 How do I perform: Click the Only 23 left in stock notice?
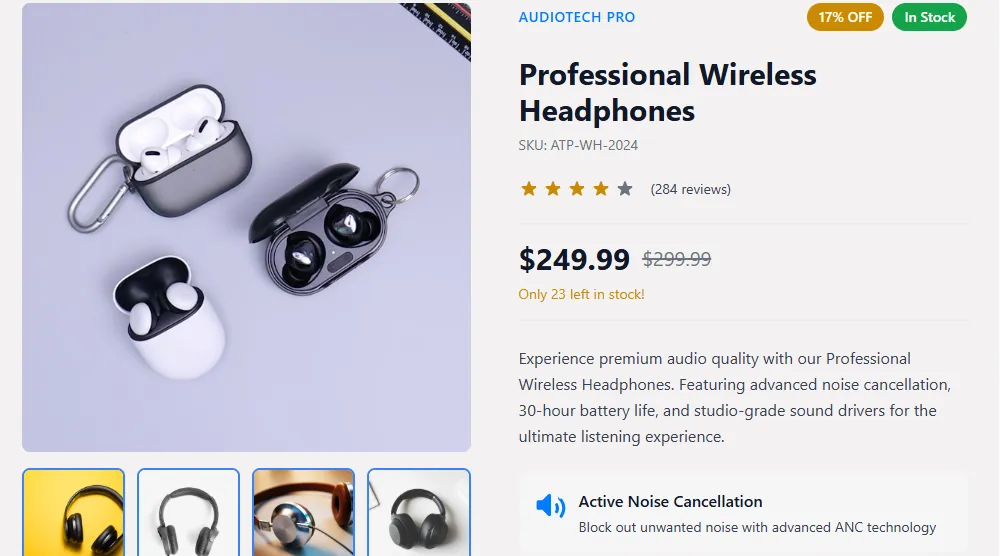click(x=581, y=294)
